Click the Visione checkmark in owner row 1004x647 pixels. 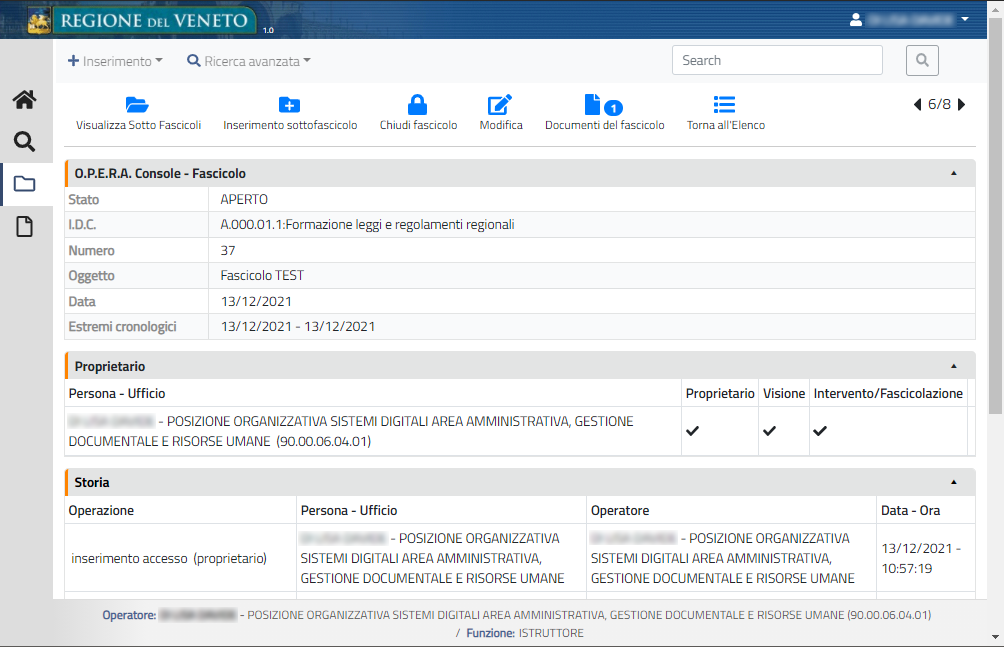[770, 430]
